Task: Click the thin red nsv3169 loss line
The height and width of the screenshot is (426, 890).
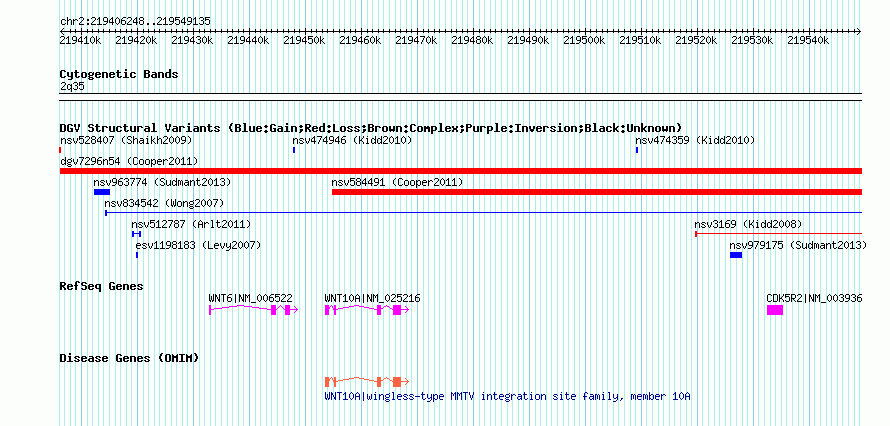Action: click(x=779, y=234)
